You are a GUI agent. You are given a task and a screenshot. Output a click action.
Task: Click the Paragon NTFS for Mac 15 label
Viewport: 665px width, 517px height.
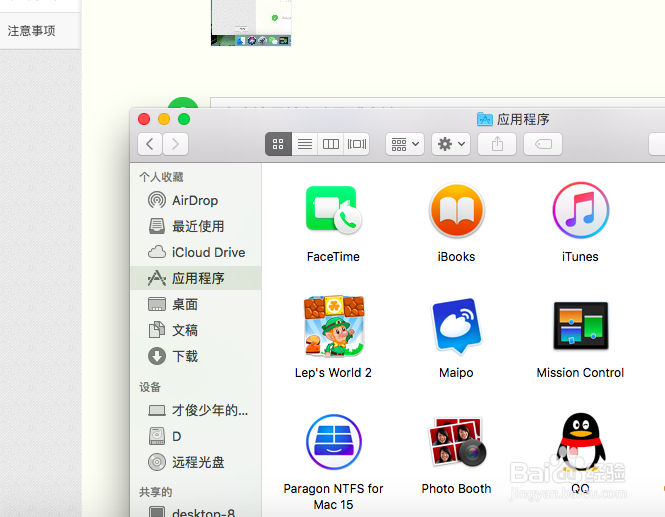(333, 497)
